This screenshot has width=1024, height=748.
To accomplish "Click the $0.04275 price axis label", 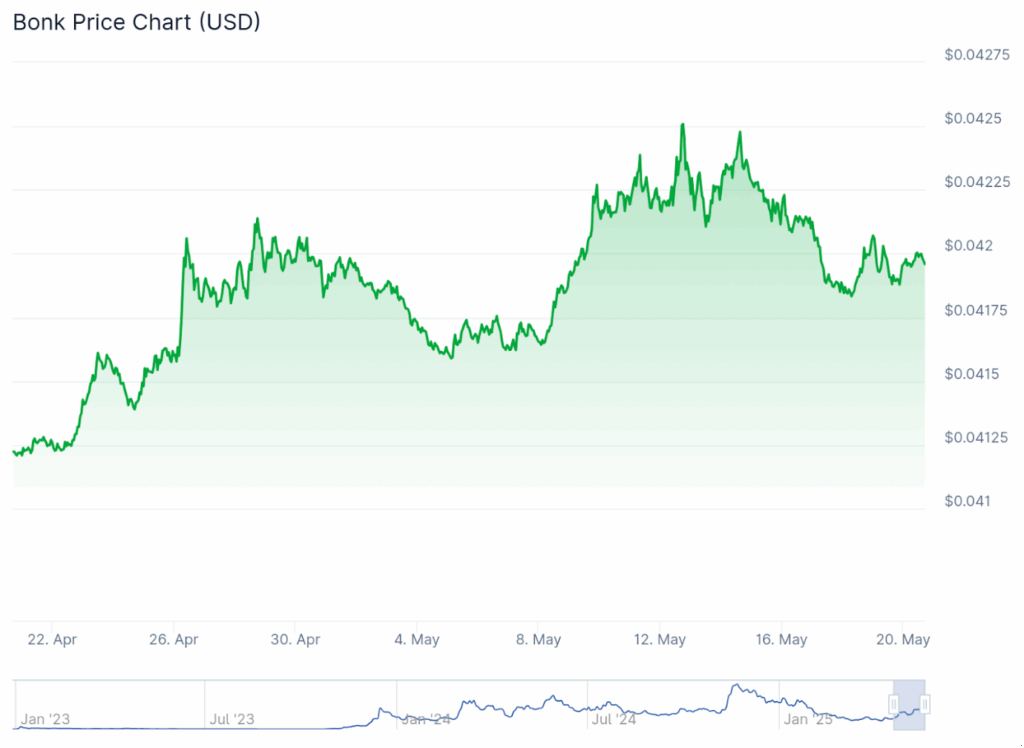I will 977,54.
